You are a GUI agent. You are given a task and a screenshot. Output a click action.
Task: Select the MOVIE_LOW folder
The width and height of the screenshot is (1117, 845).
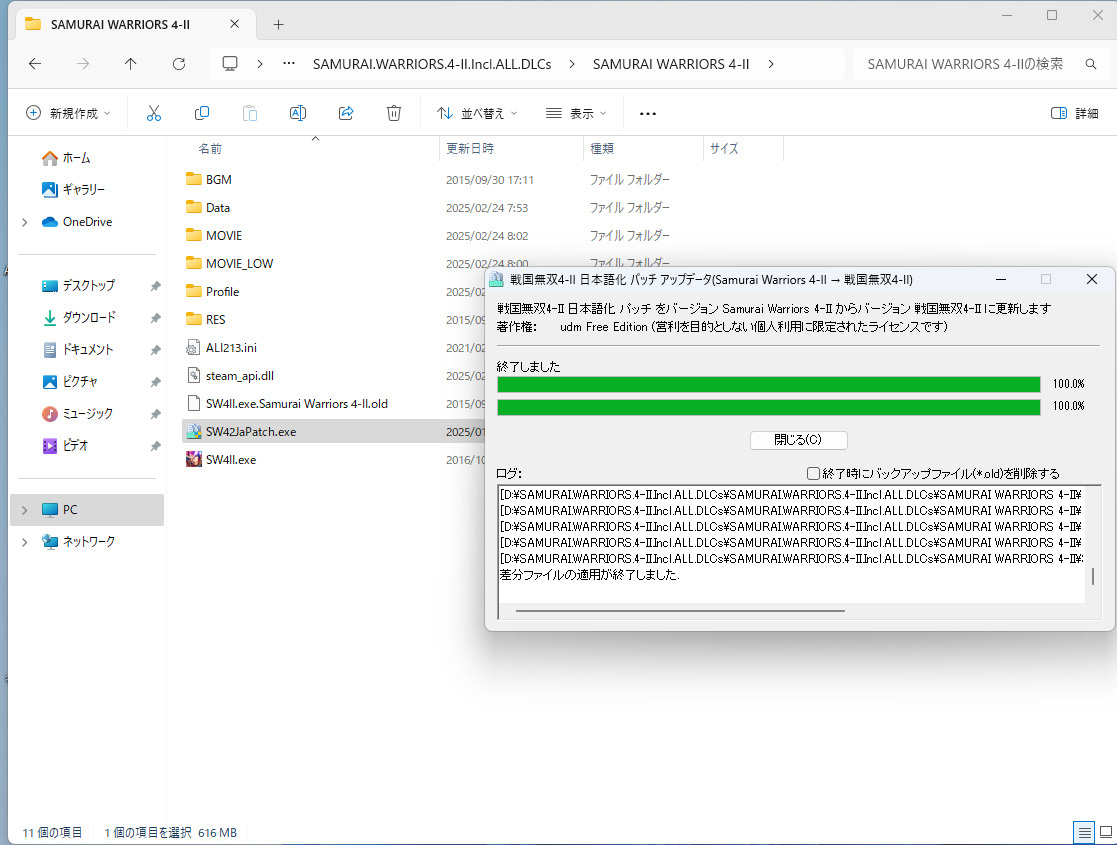coord(229,264)
